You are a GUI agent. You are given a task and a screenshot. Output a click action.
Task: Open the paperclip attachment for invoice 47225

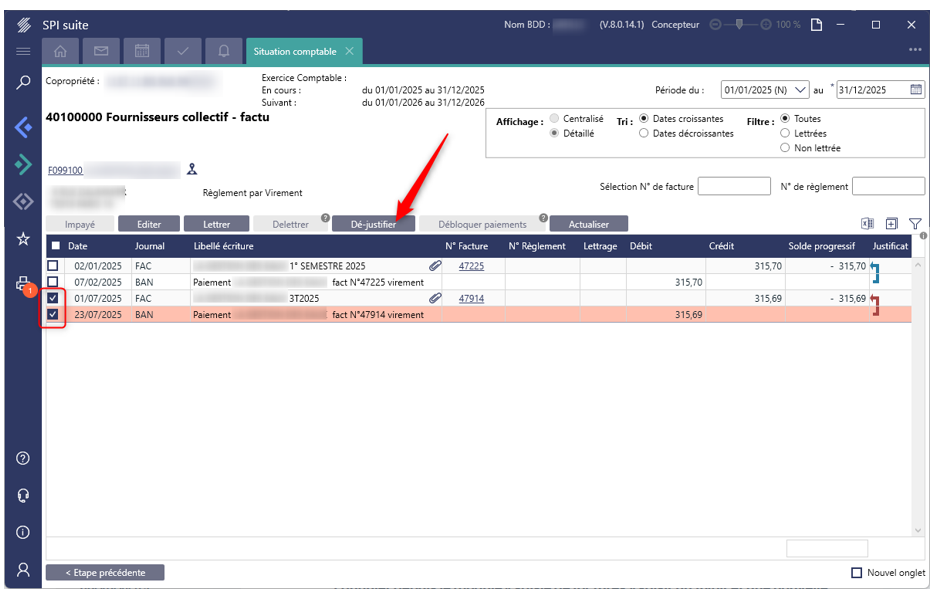pyautogui.click(x=435, y=266)
